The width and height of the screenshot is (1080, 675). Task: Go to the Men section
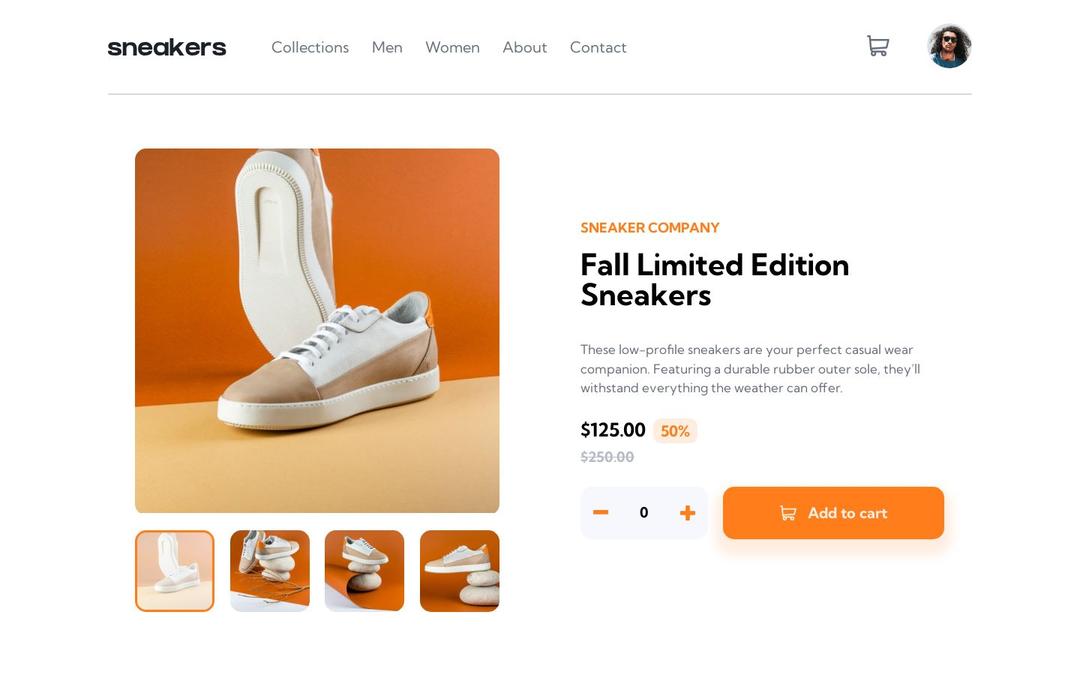pos(387,48)
